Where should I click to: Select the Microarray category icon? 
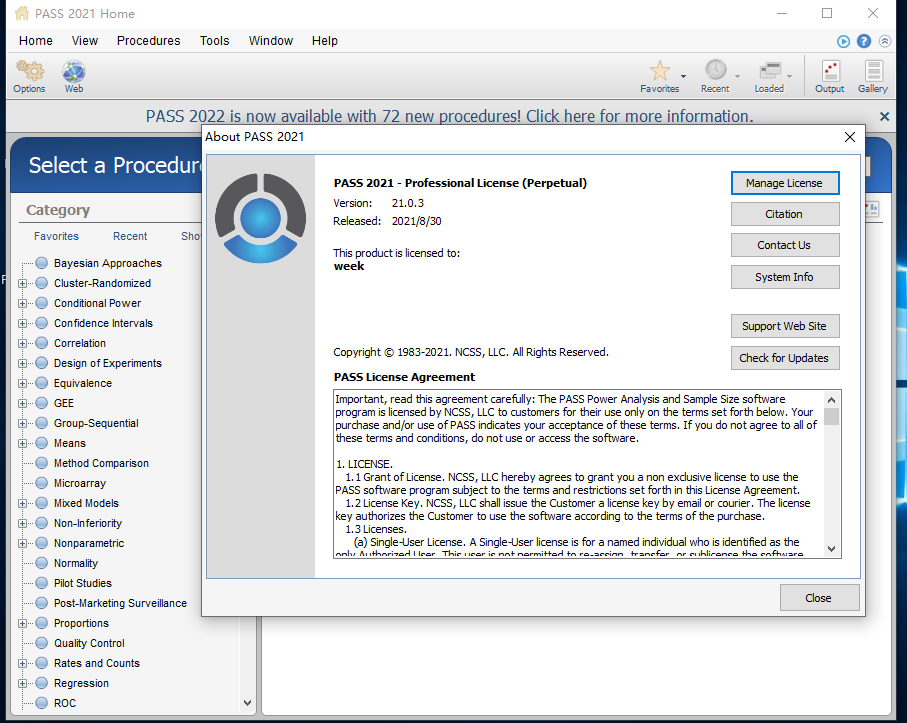42,483
